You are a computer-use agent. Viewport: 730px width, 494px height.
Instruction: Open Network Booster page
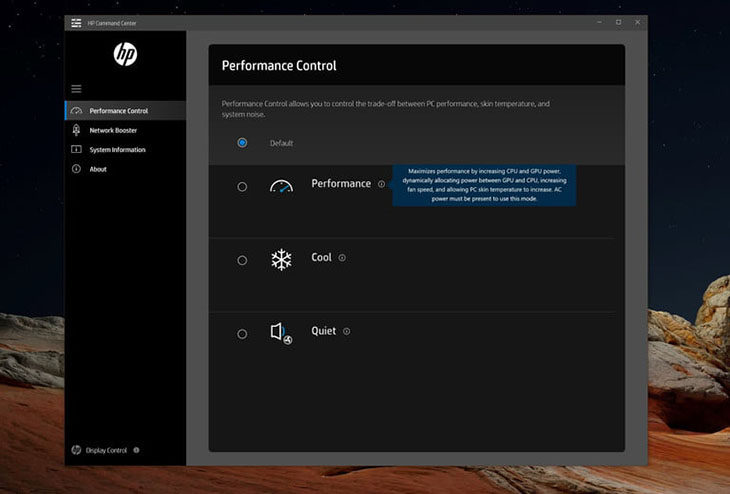coord(113,130)
